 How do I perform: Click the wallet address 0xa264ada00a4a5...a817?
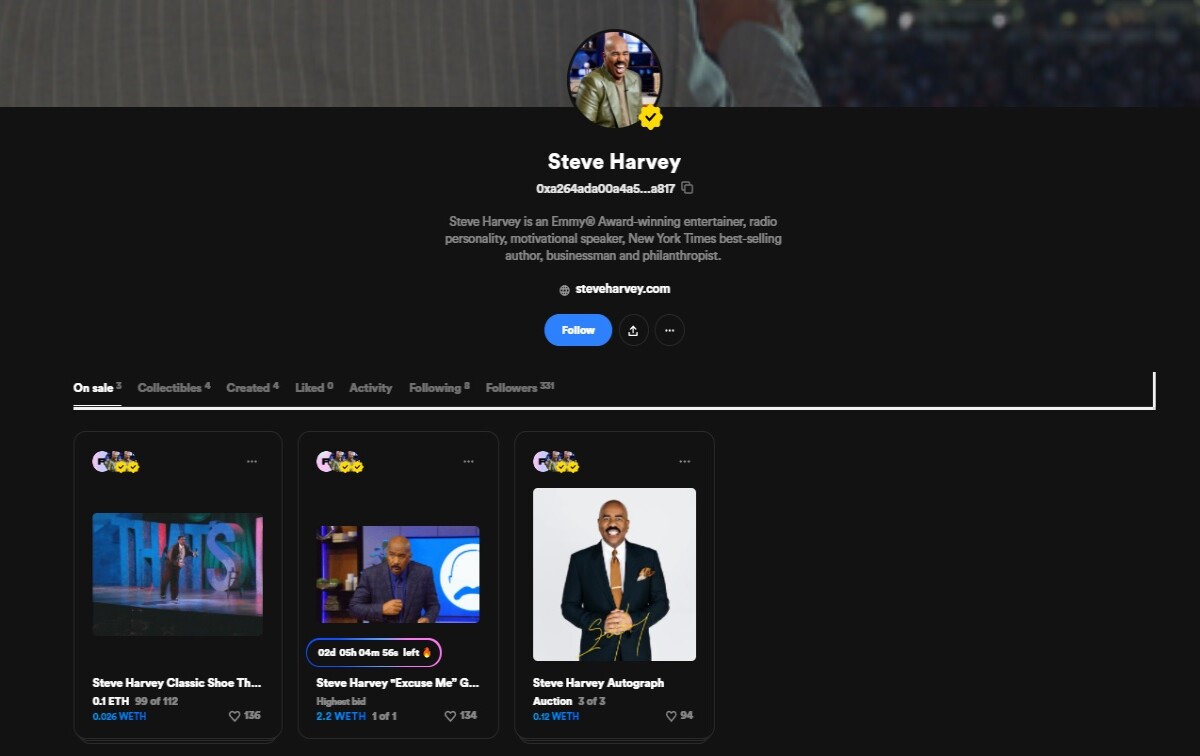[605, 188]
